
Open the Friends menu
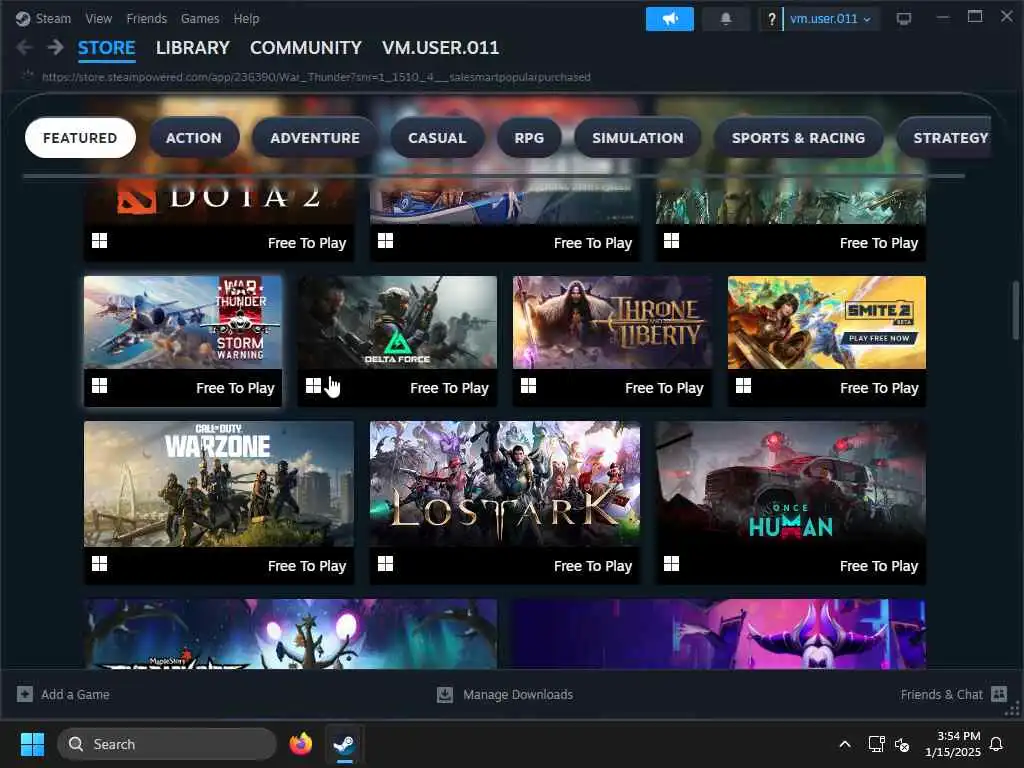(x=146, y=19)
